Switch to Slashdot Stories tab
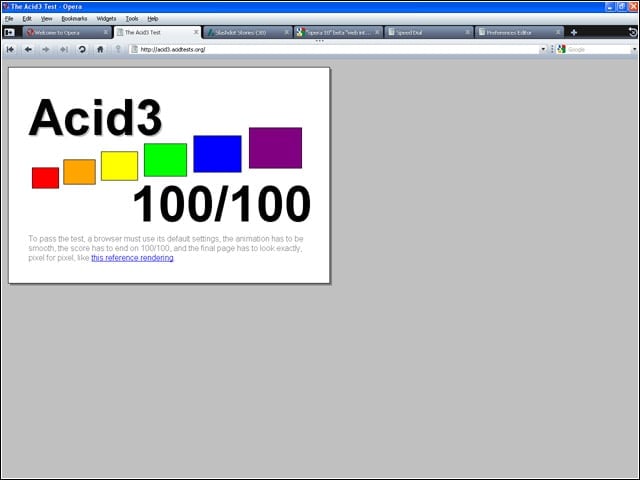This screenshot has height=480, width=640. coord(248,32)
